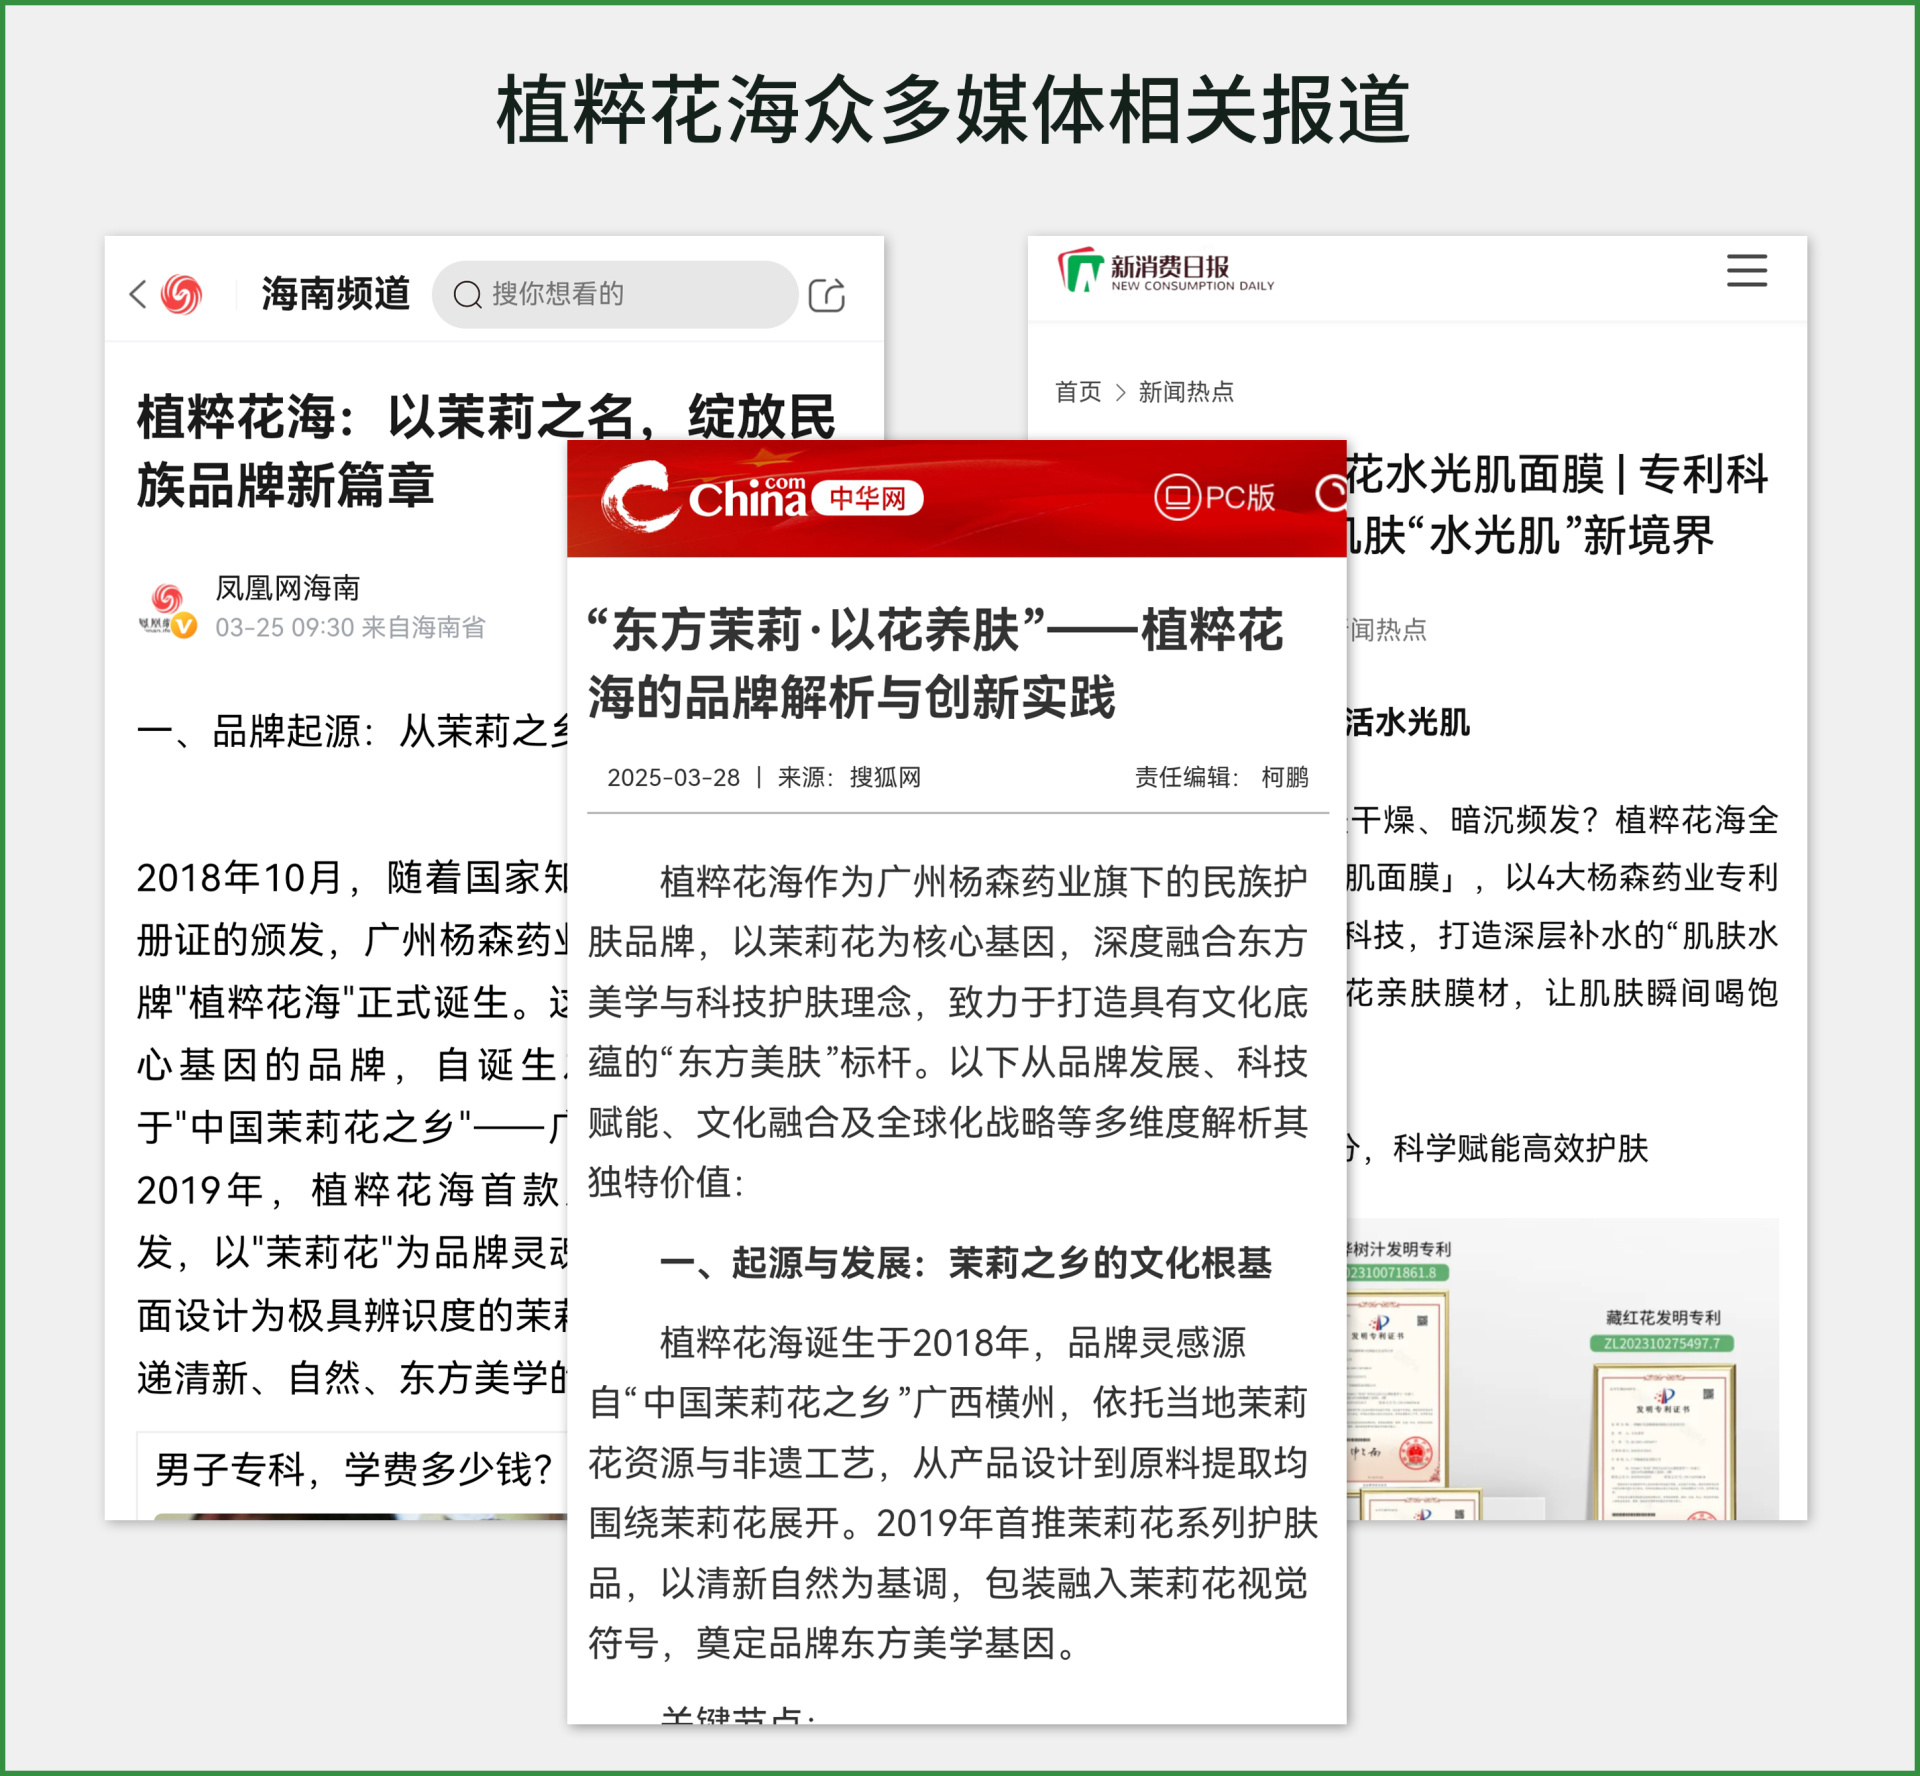Click the breadcrumb chevron separator
The image size is (1920, 1776).
coord(1120,392)
